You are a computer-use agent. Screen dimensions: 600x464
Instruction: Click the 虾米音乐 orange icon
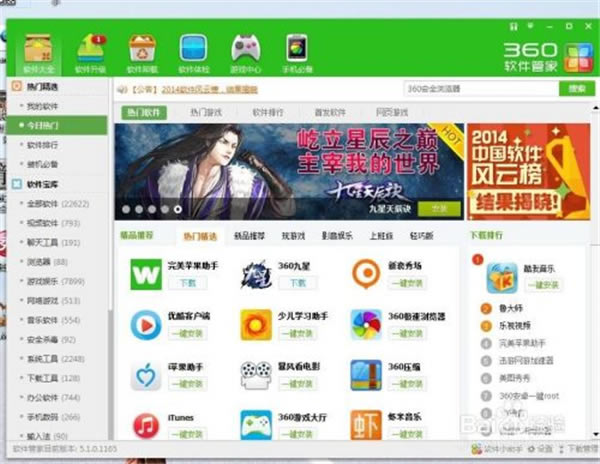(366, 425)
